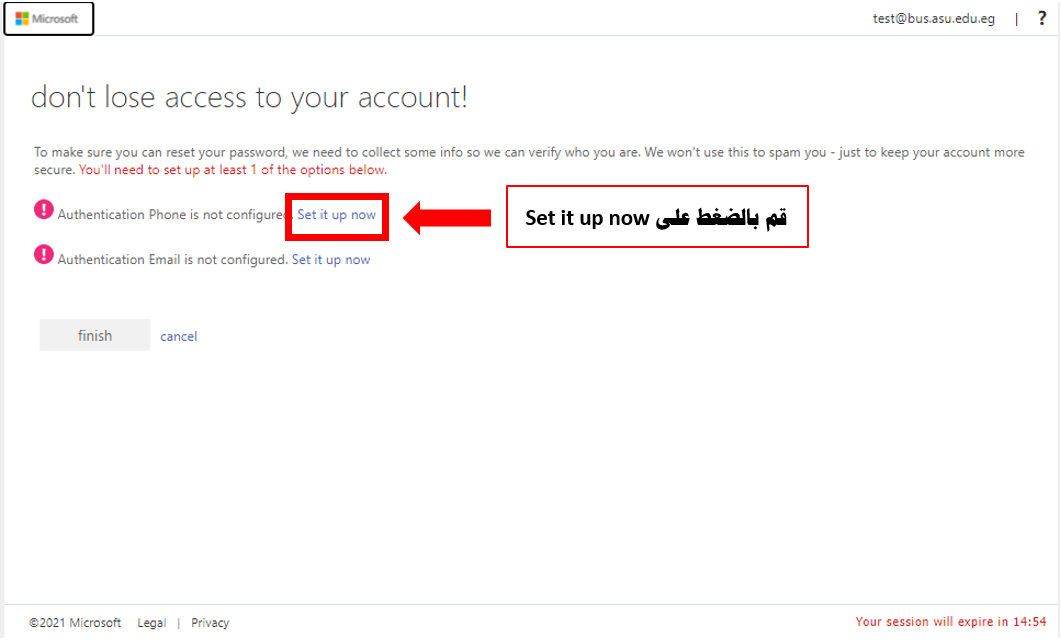Viewport: 1061px width, 644px height.
Task: Cancel the security info setup
Action: pos(179,336)
